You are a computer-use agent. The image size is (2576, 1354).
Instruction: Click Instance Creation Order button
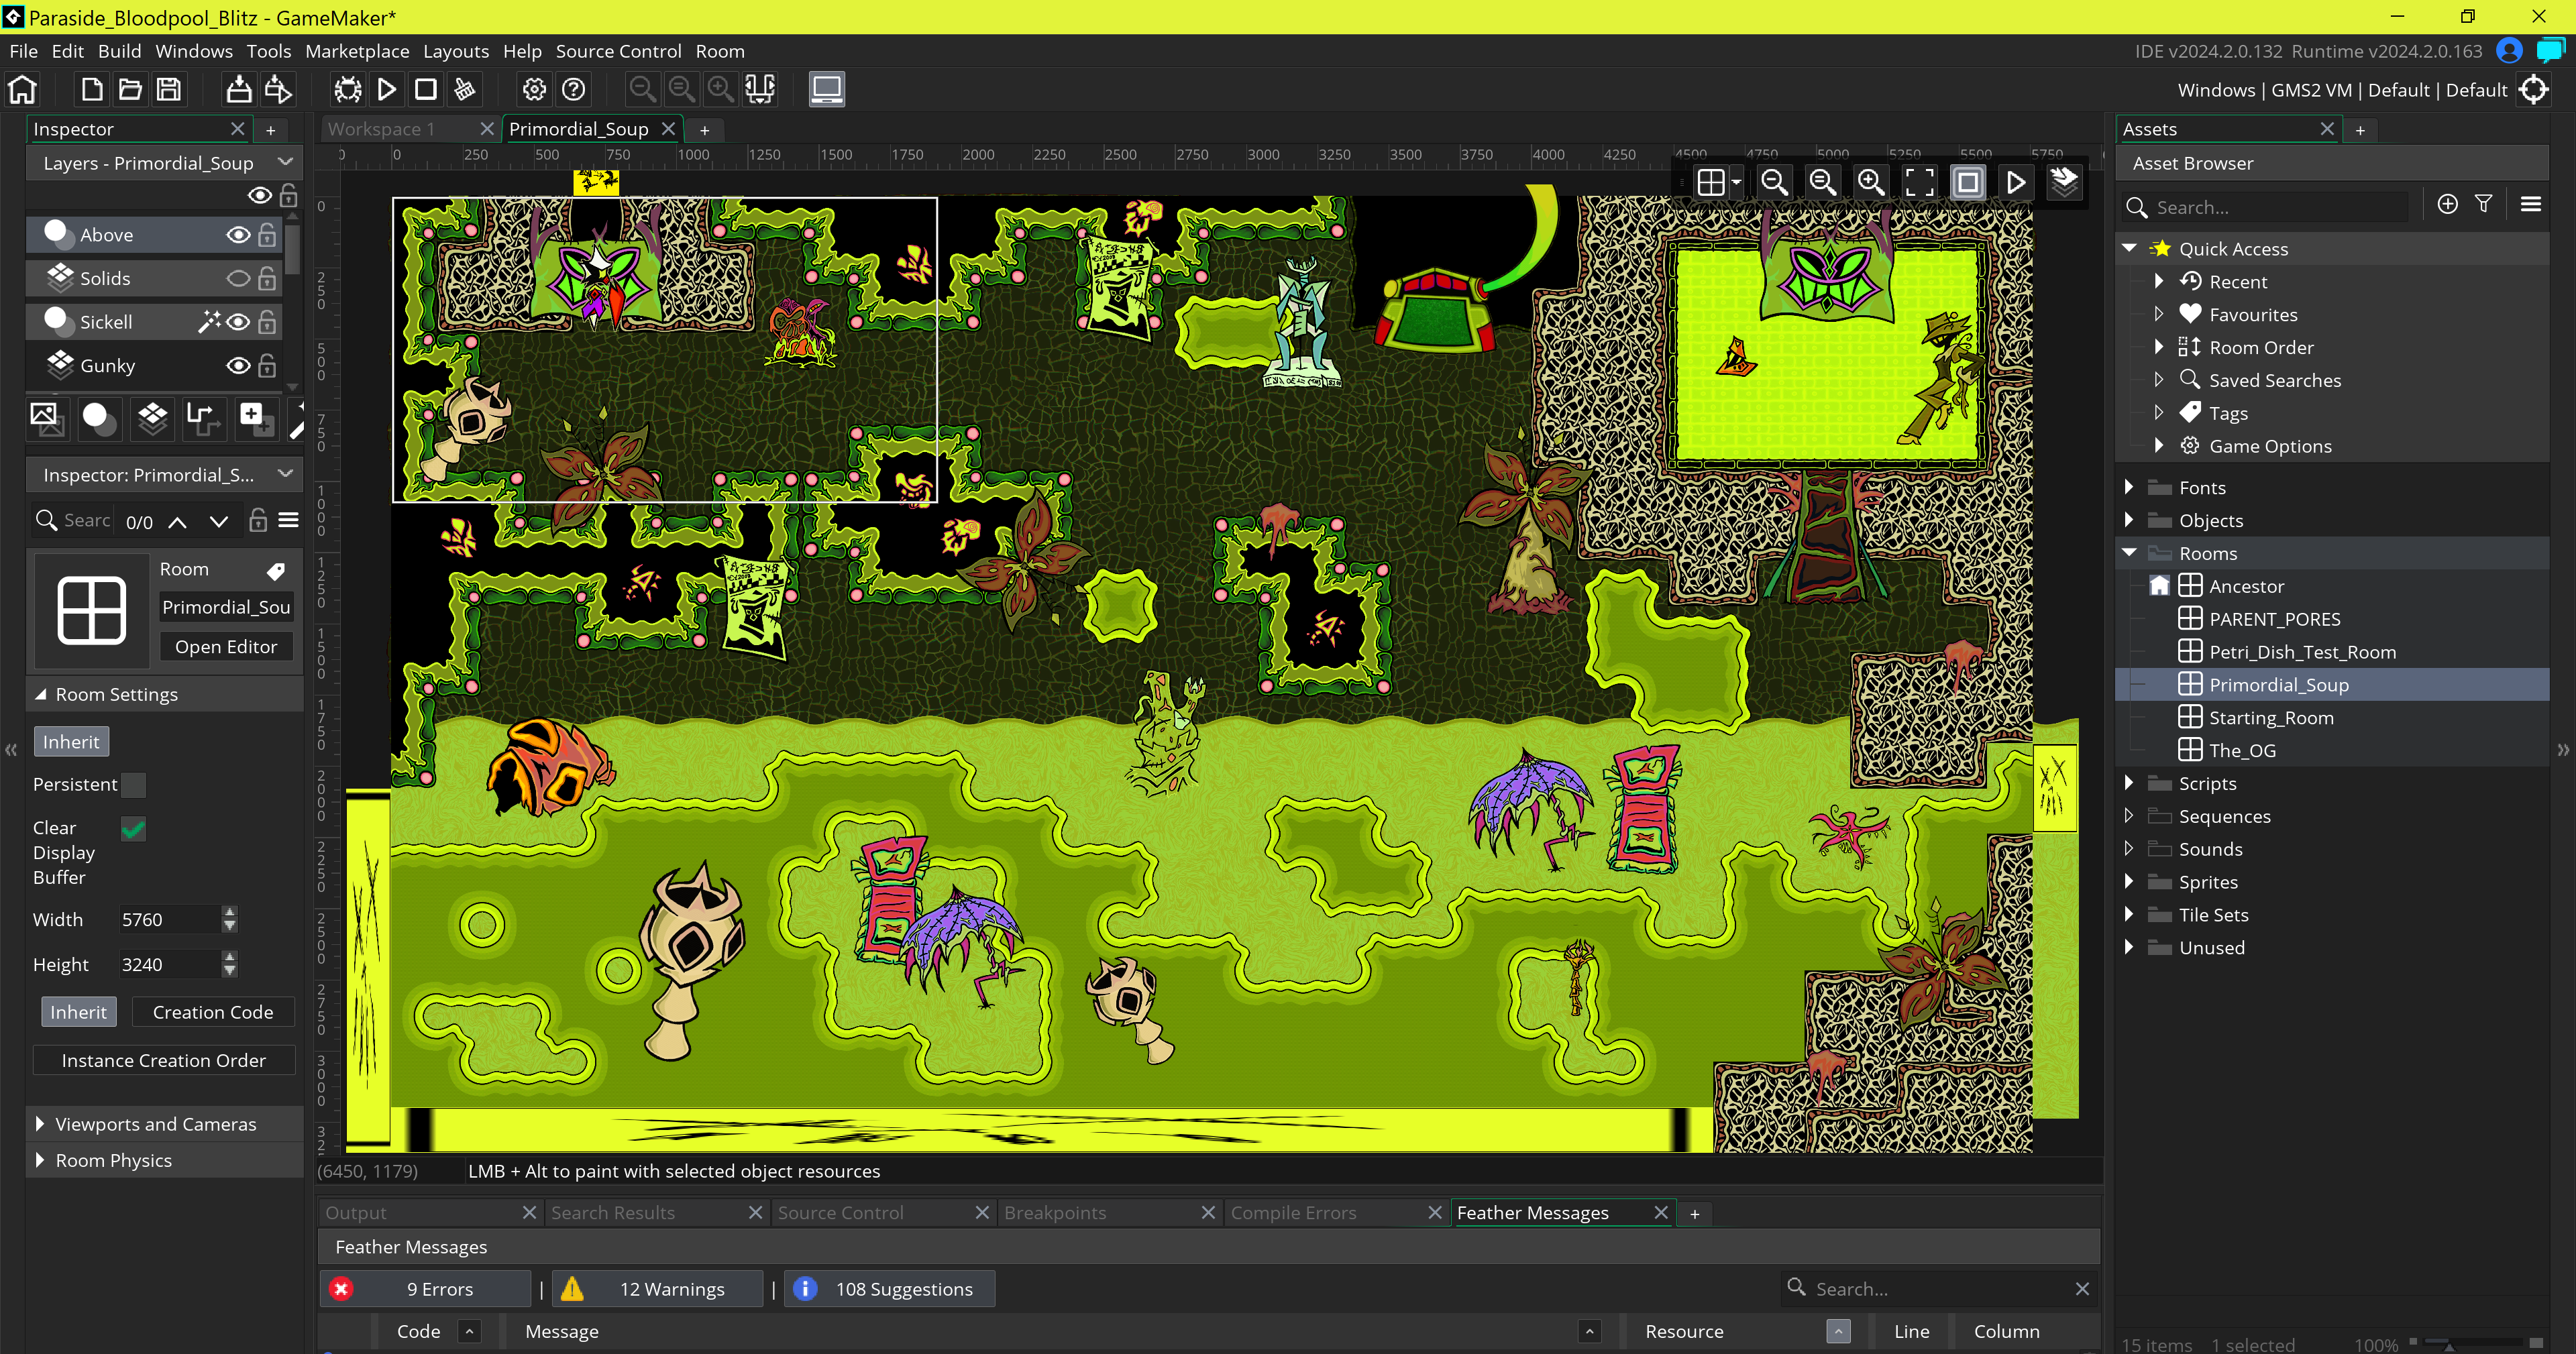(163, 1060)
